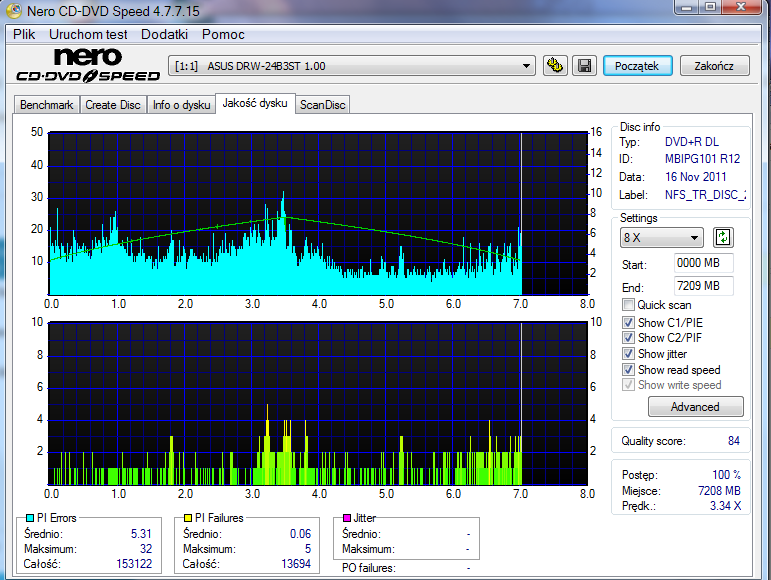Switch to the Info o dysku tab
This screenshot has height=580, width=771.
pyautogui.click(x=181, y=105)
